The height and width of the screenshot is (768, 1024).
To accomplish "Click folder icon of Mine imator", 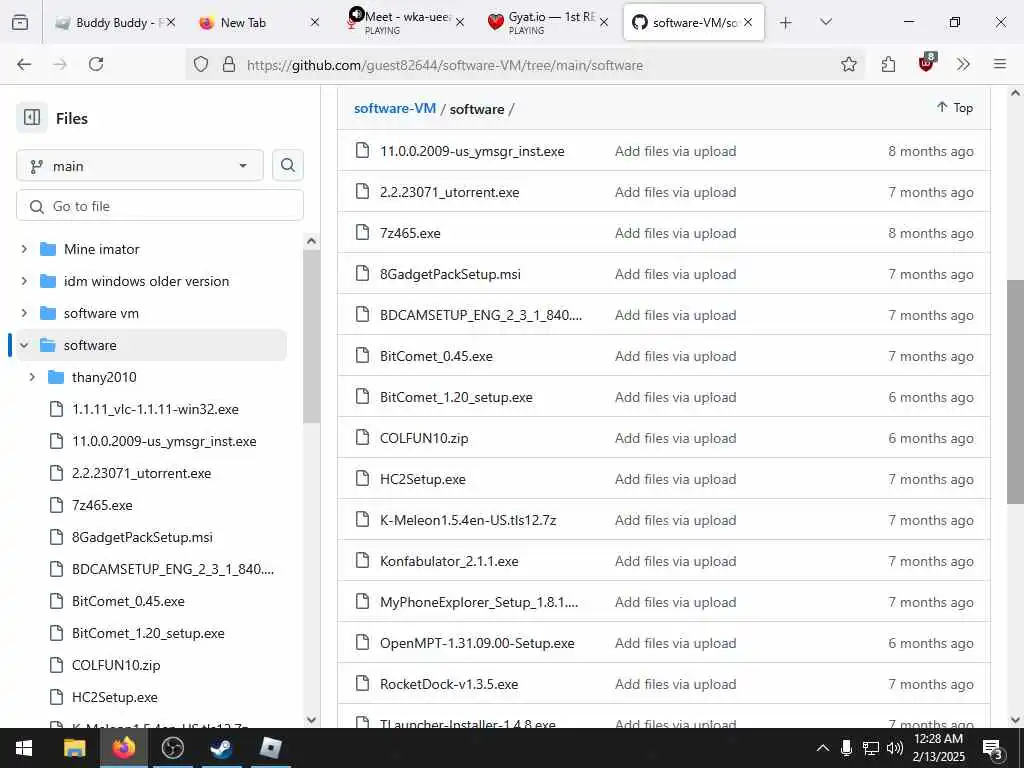I will [48, 249].
